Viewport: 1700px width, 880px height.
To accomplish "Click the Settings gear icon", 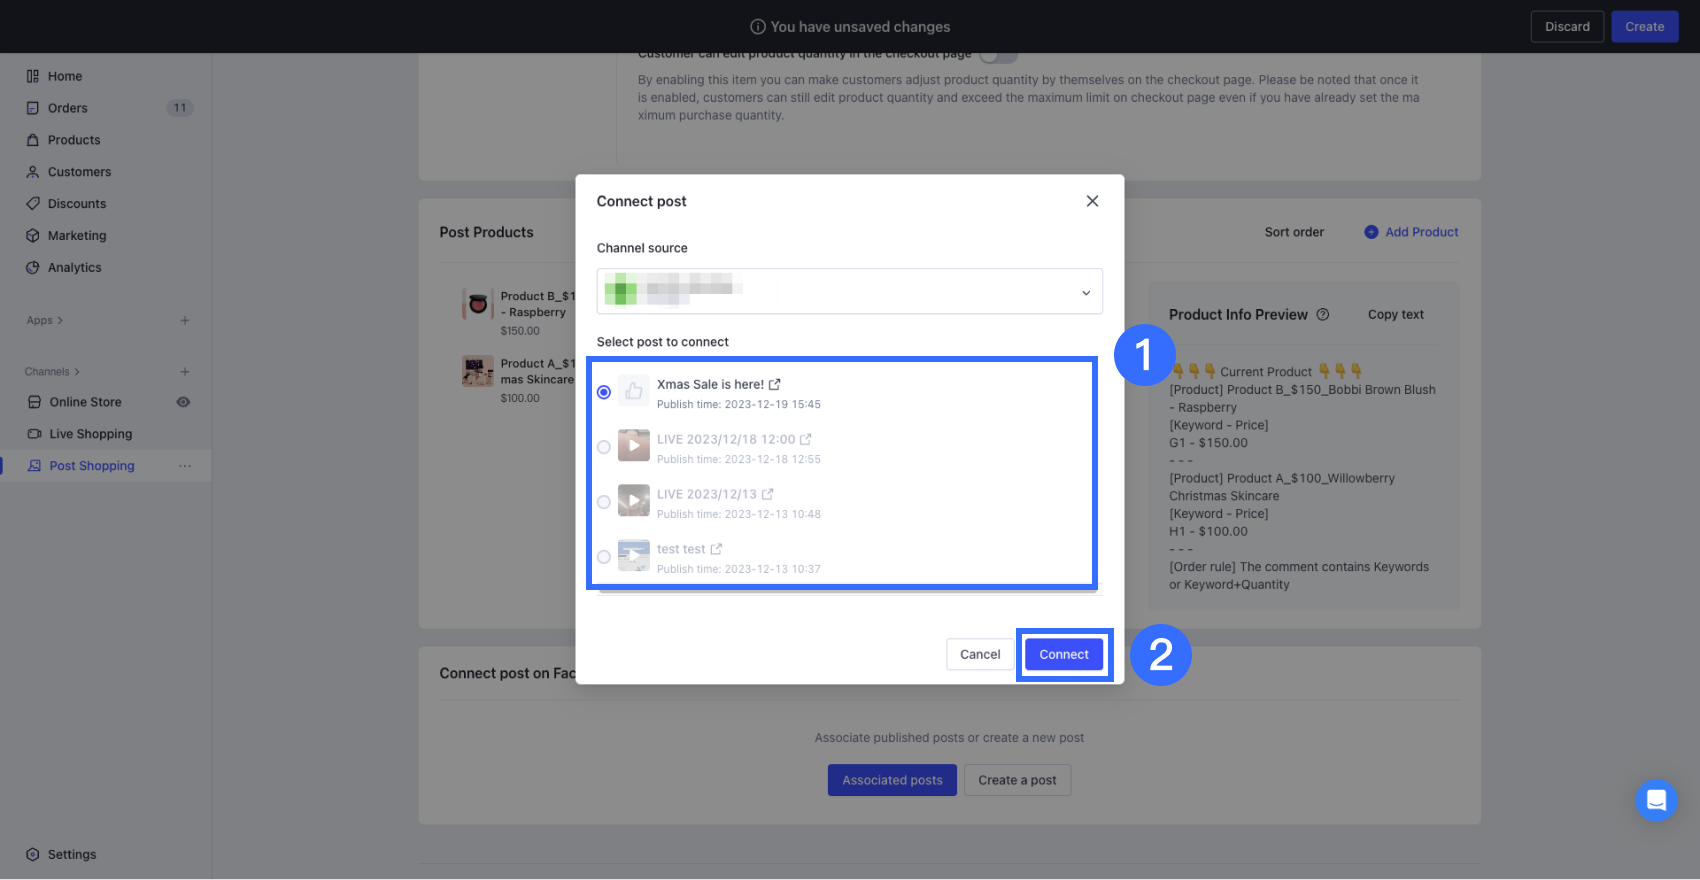I will coord(33,855).
